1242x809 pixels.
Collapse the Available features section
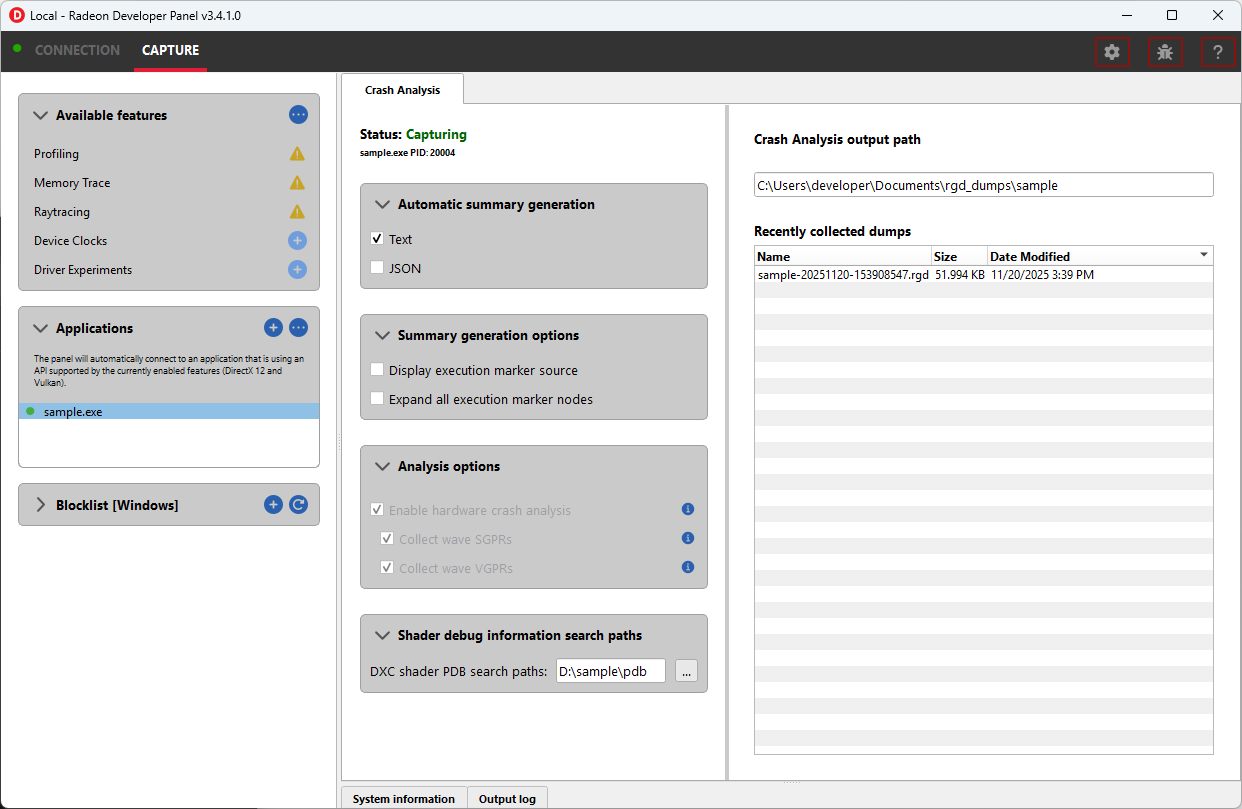41,116
